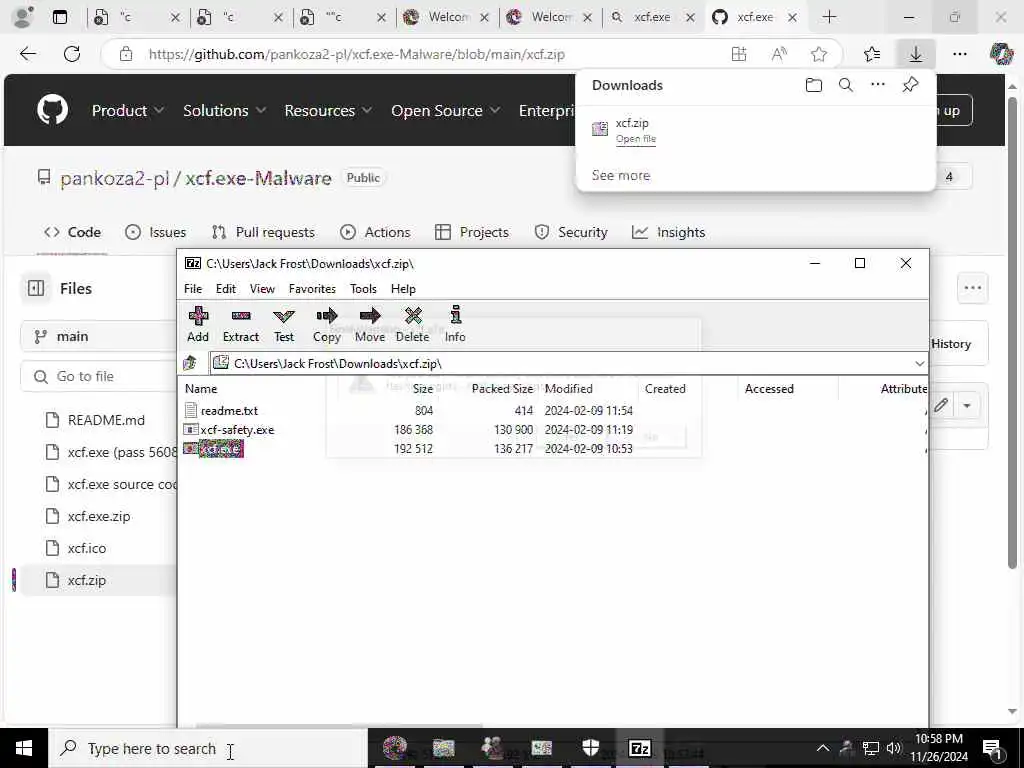Open the browser profile avatar icon
1024x768 pixels.
pyautogui.click(x=23, y=17)
